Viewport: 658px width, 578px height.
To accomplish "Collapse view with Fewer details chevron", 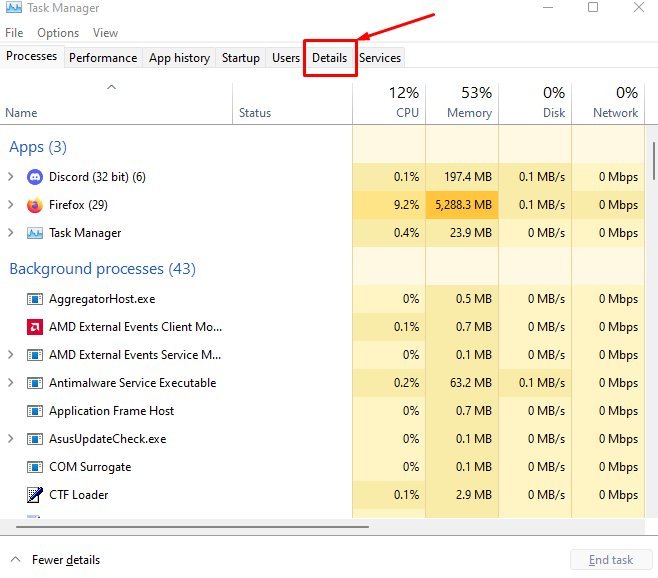I will [16, 560].
